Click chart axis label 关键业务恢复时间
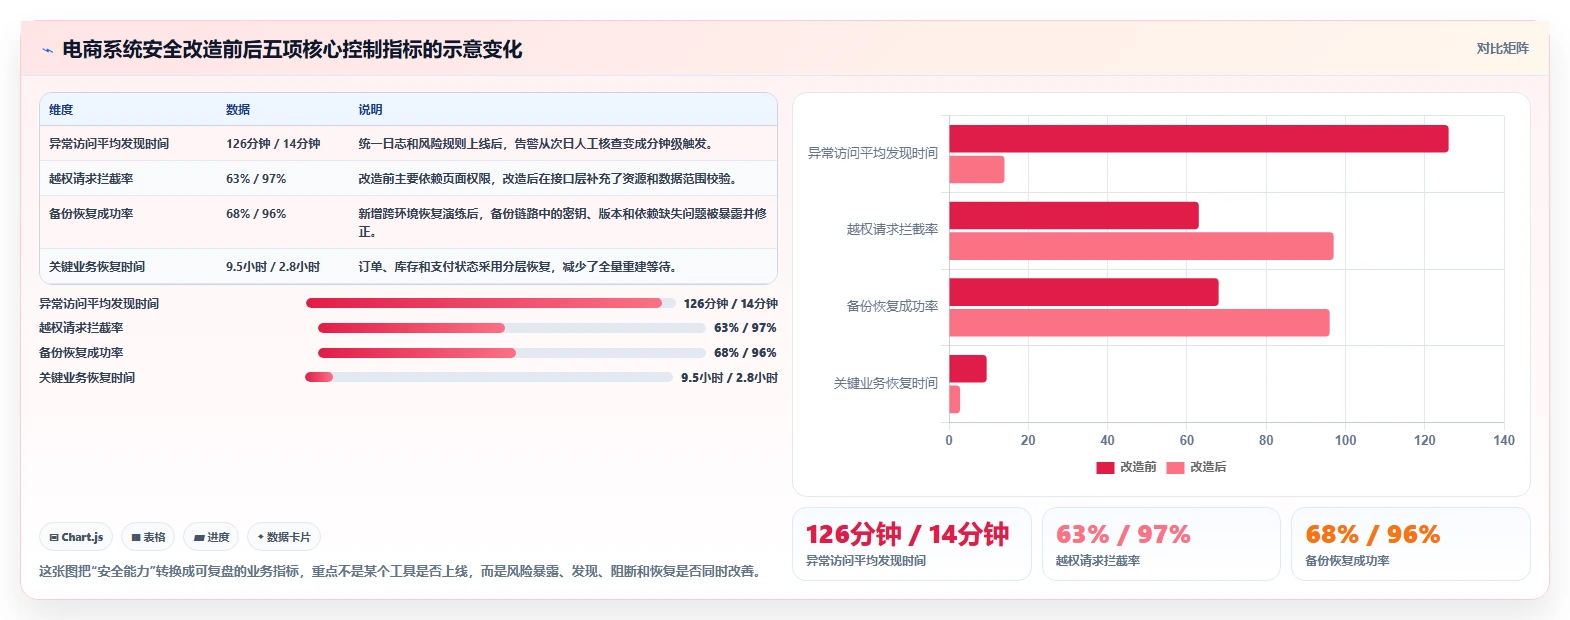The height and width of the screenshot is (620, 1570). 886,383
